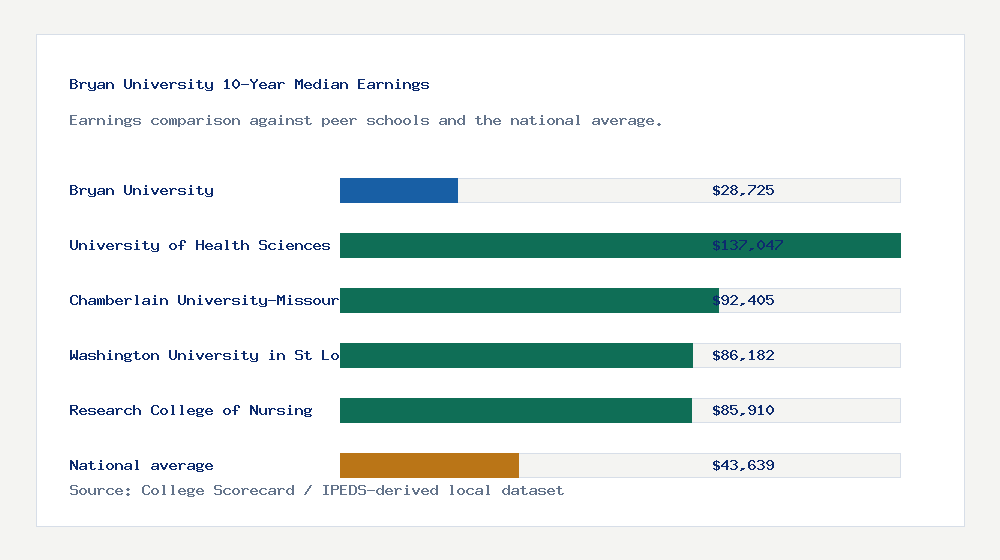Click the orange National average bar
The height and width of the screenshot is (560, 1000).
[429, 466]
